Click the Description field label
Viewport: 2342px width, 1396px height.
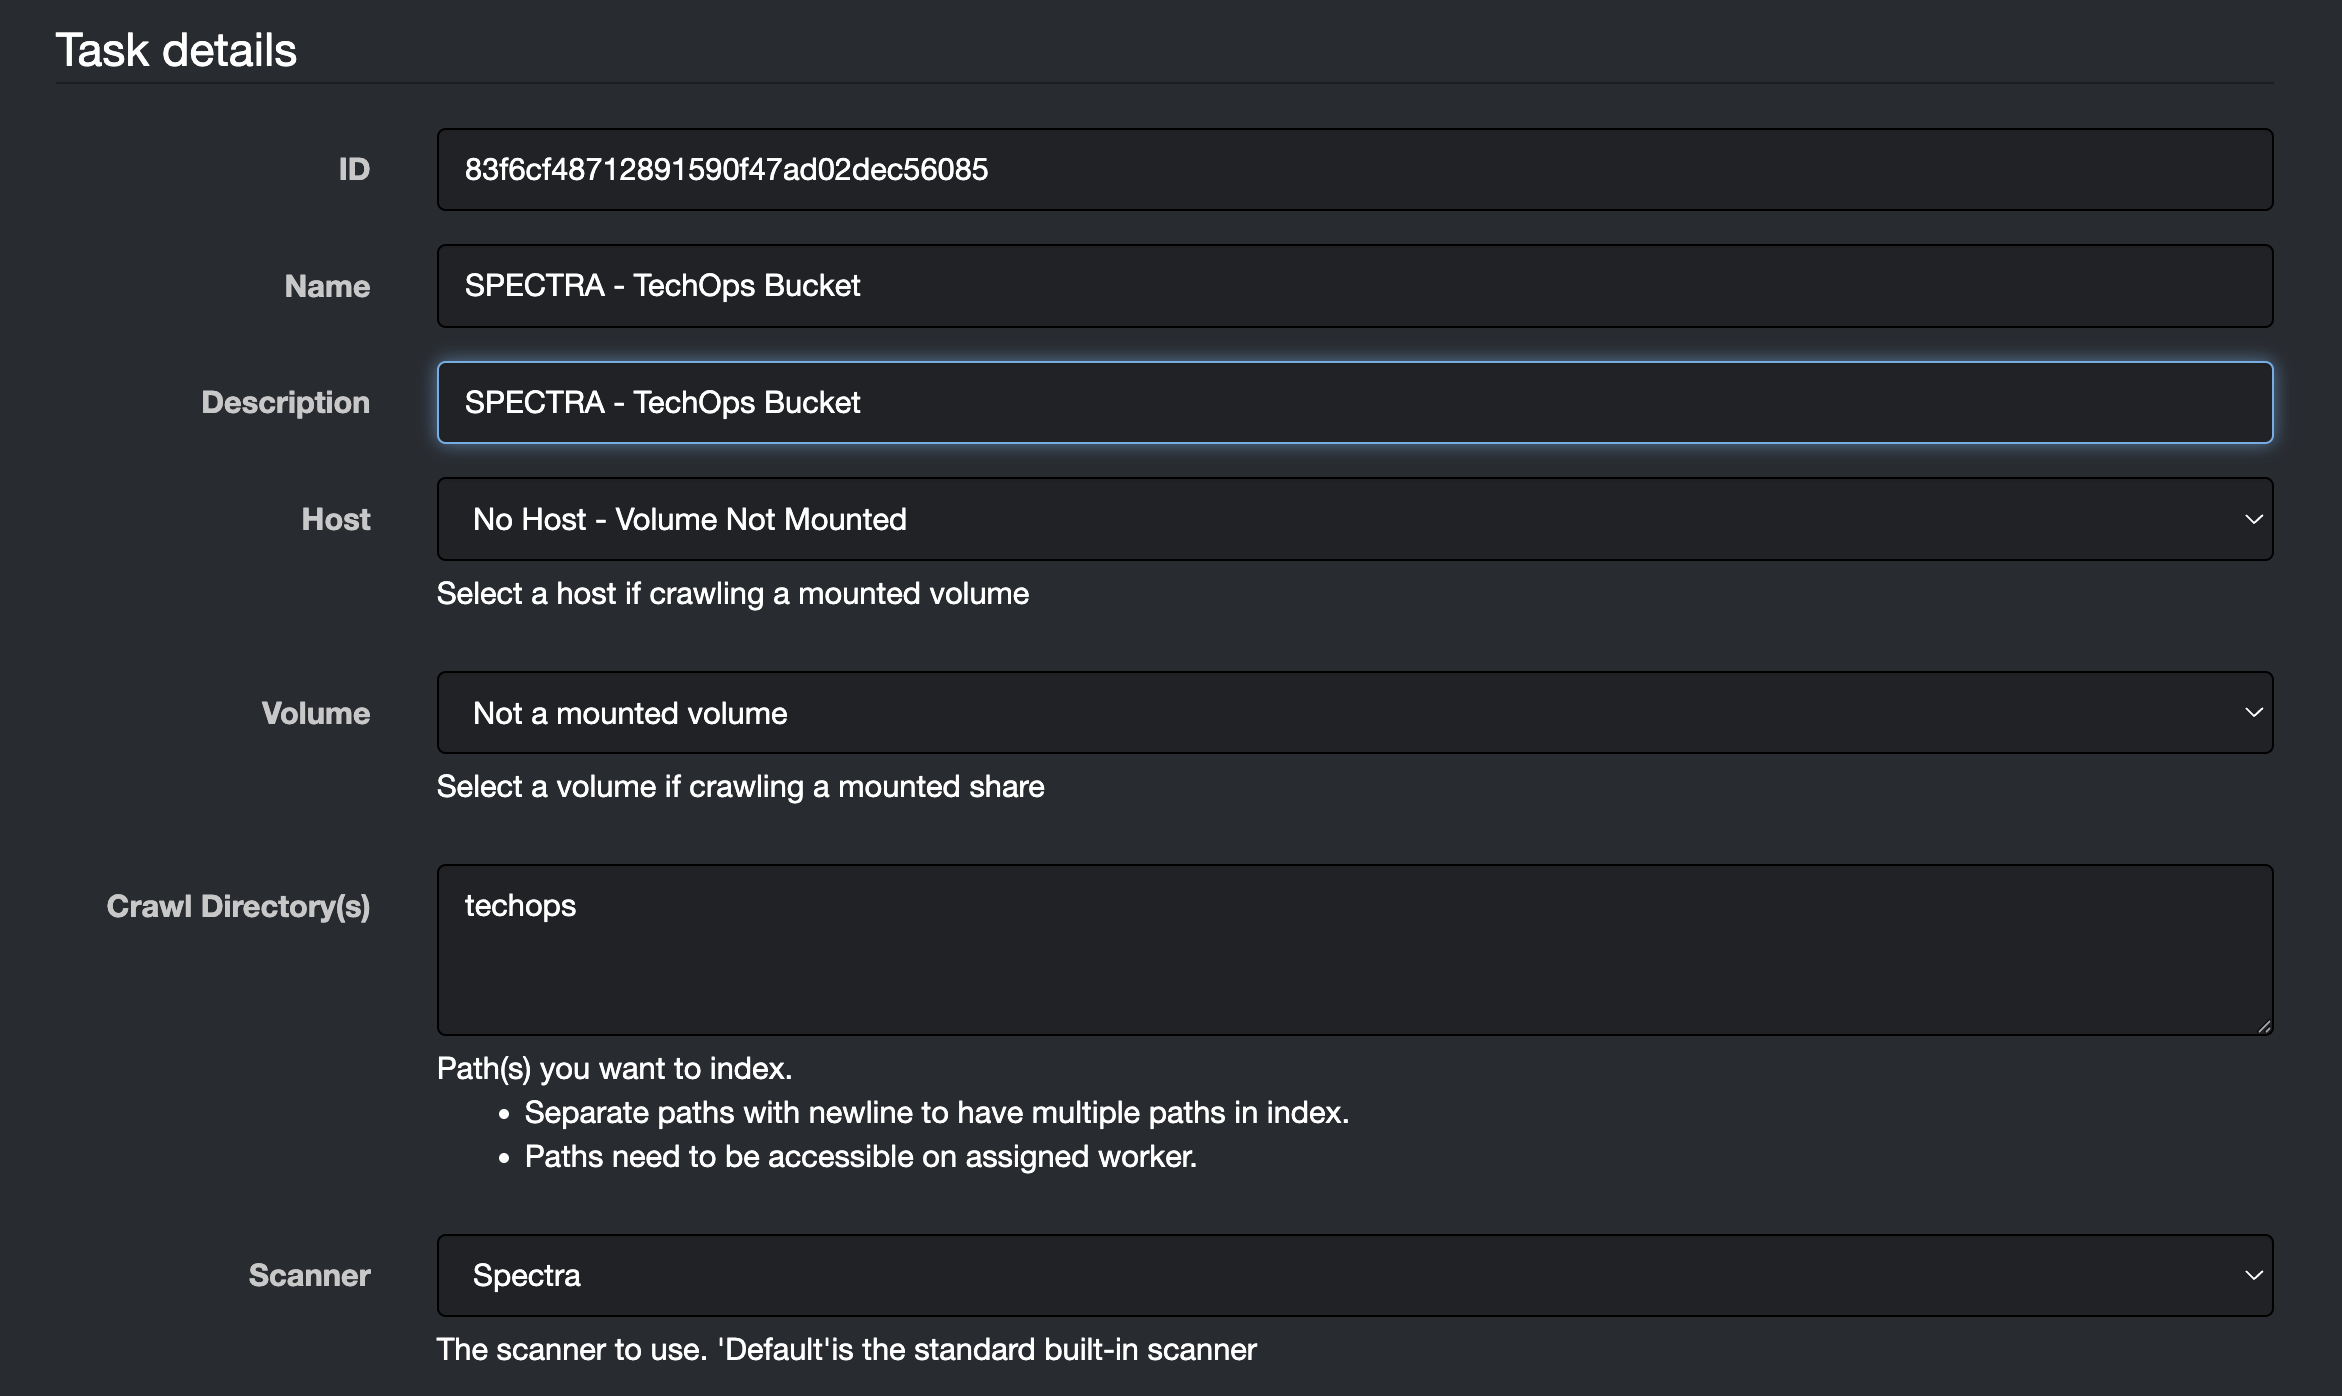pos(285,402)
